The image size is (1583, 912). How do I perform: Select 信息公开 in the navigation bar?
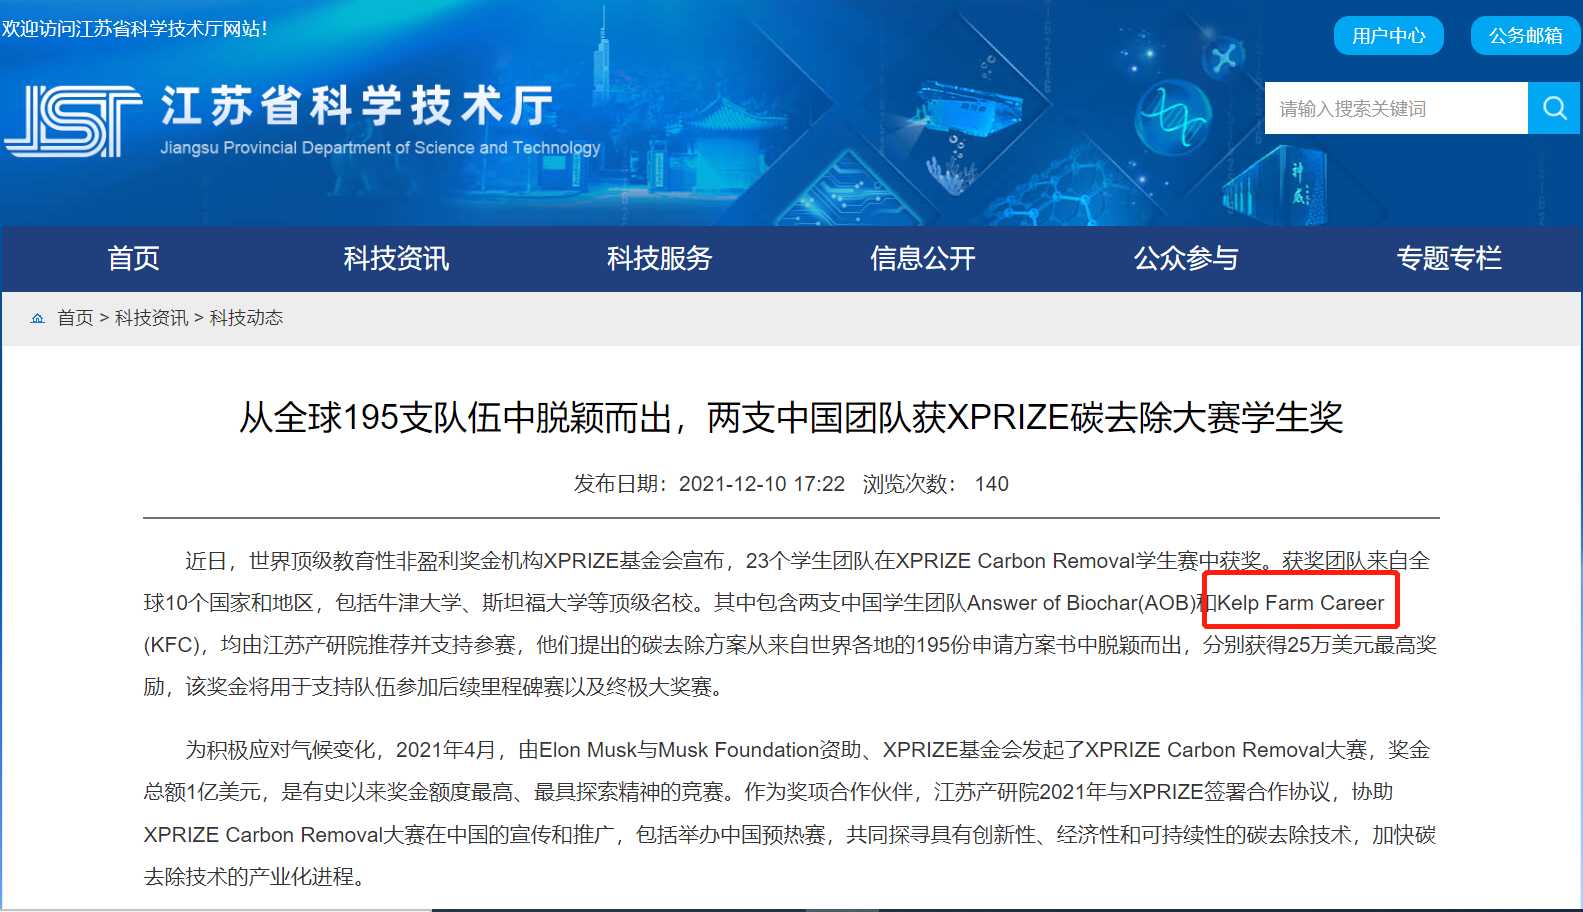pyautogui.click(x=922, y=259)
